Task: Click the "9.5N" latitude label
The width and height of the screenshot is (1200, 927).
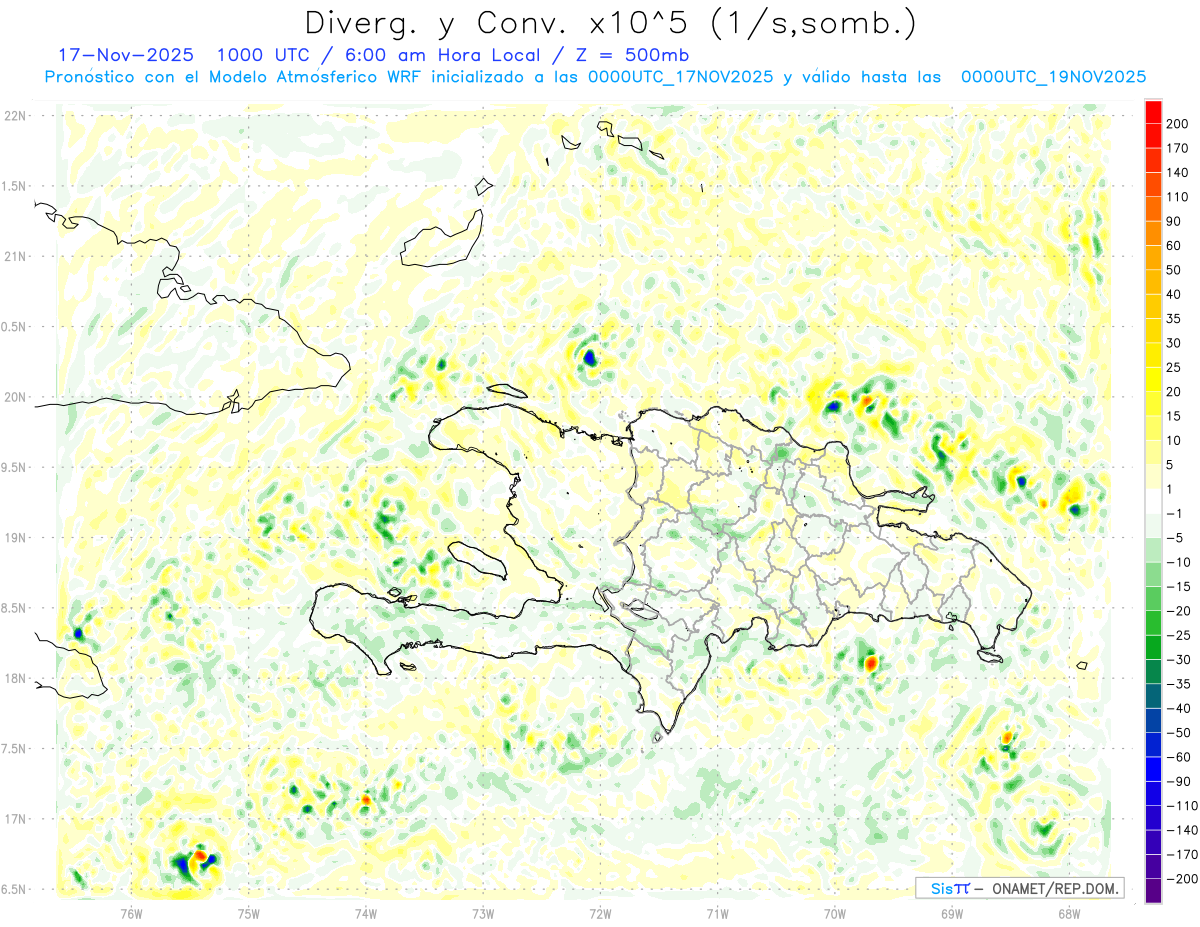Action: [x=15, y=467]
